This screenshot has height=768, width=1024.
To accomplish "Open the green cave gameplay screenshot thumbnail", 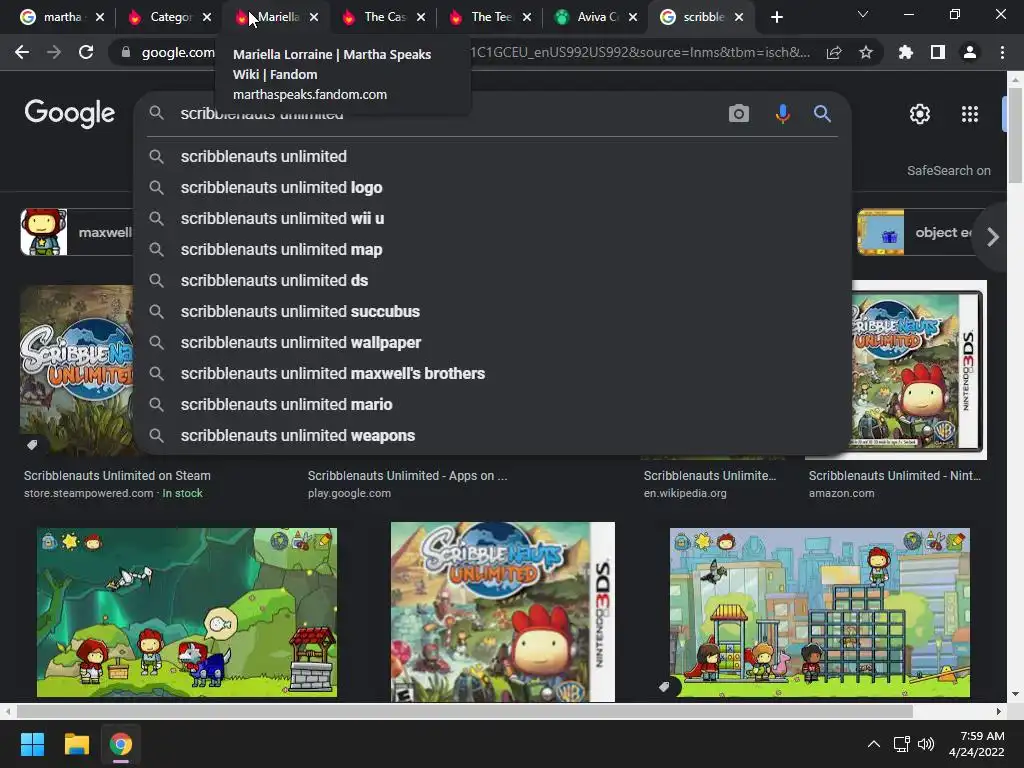I will pos(187,613).
